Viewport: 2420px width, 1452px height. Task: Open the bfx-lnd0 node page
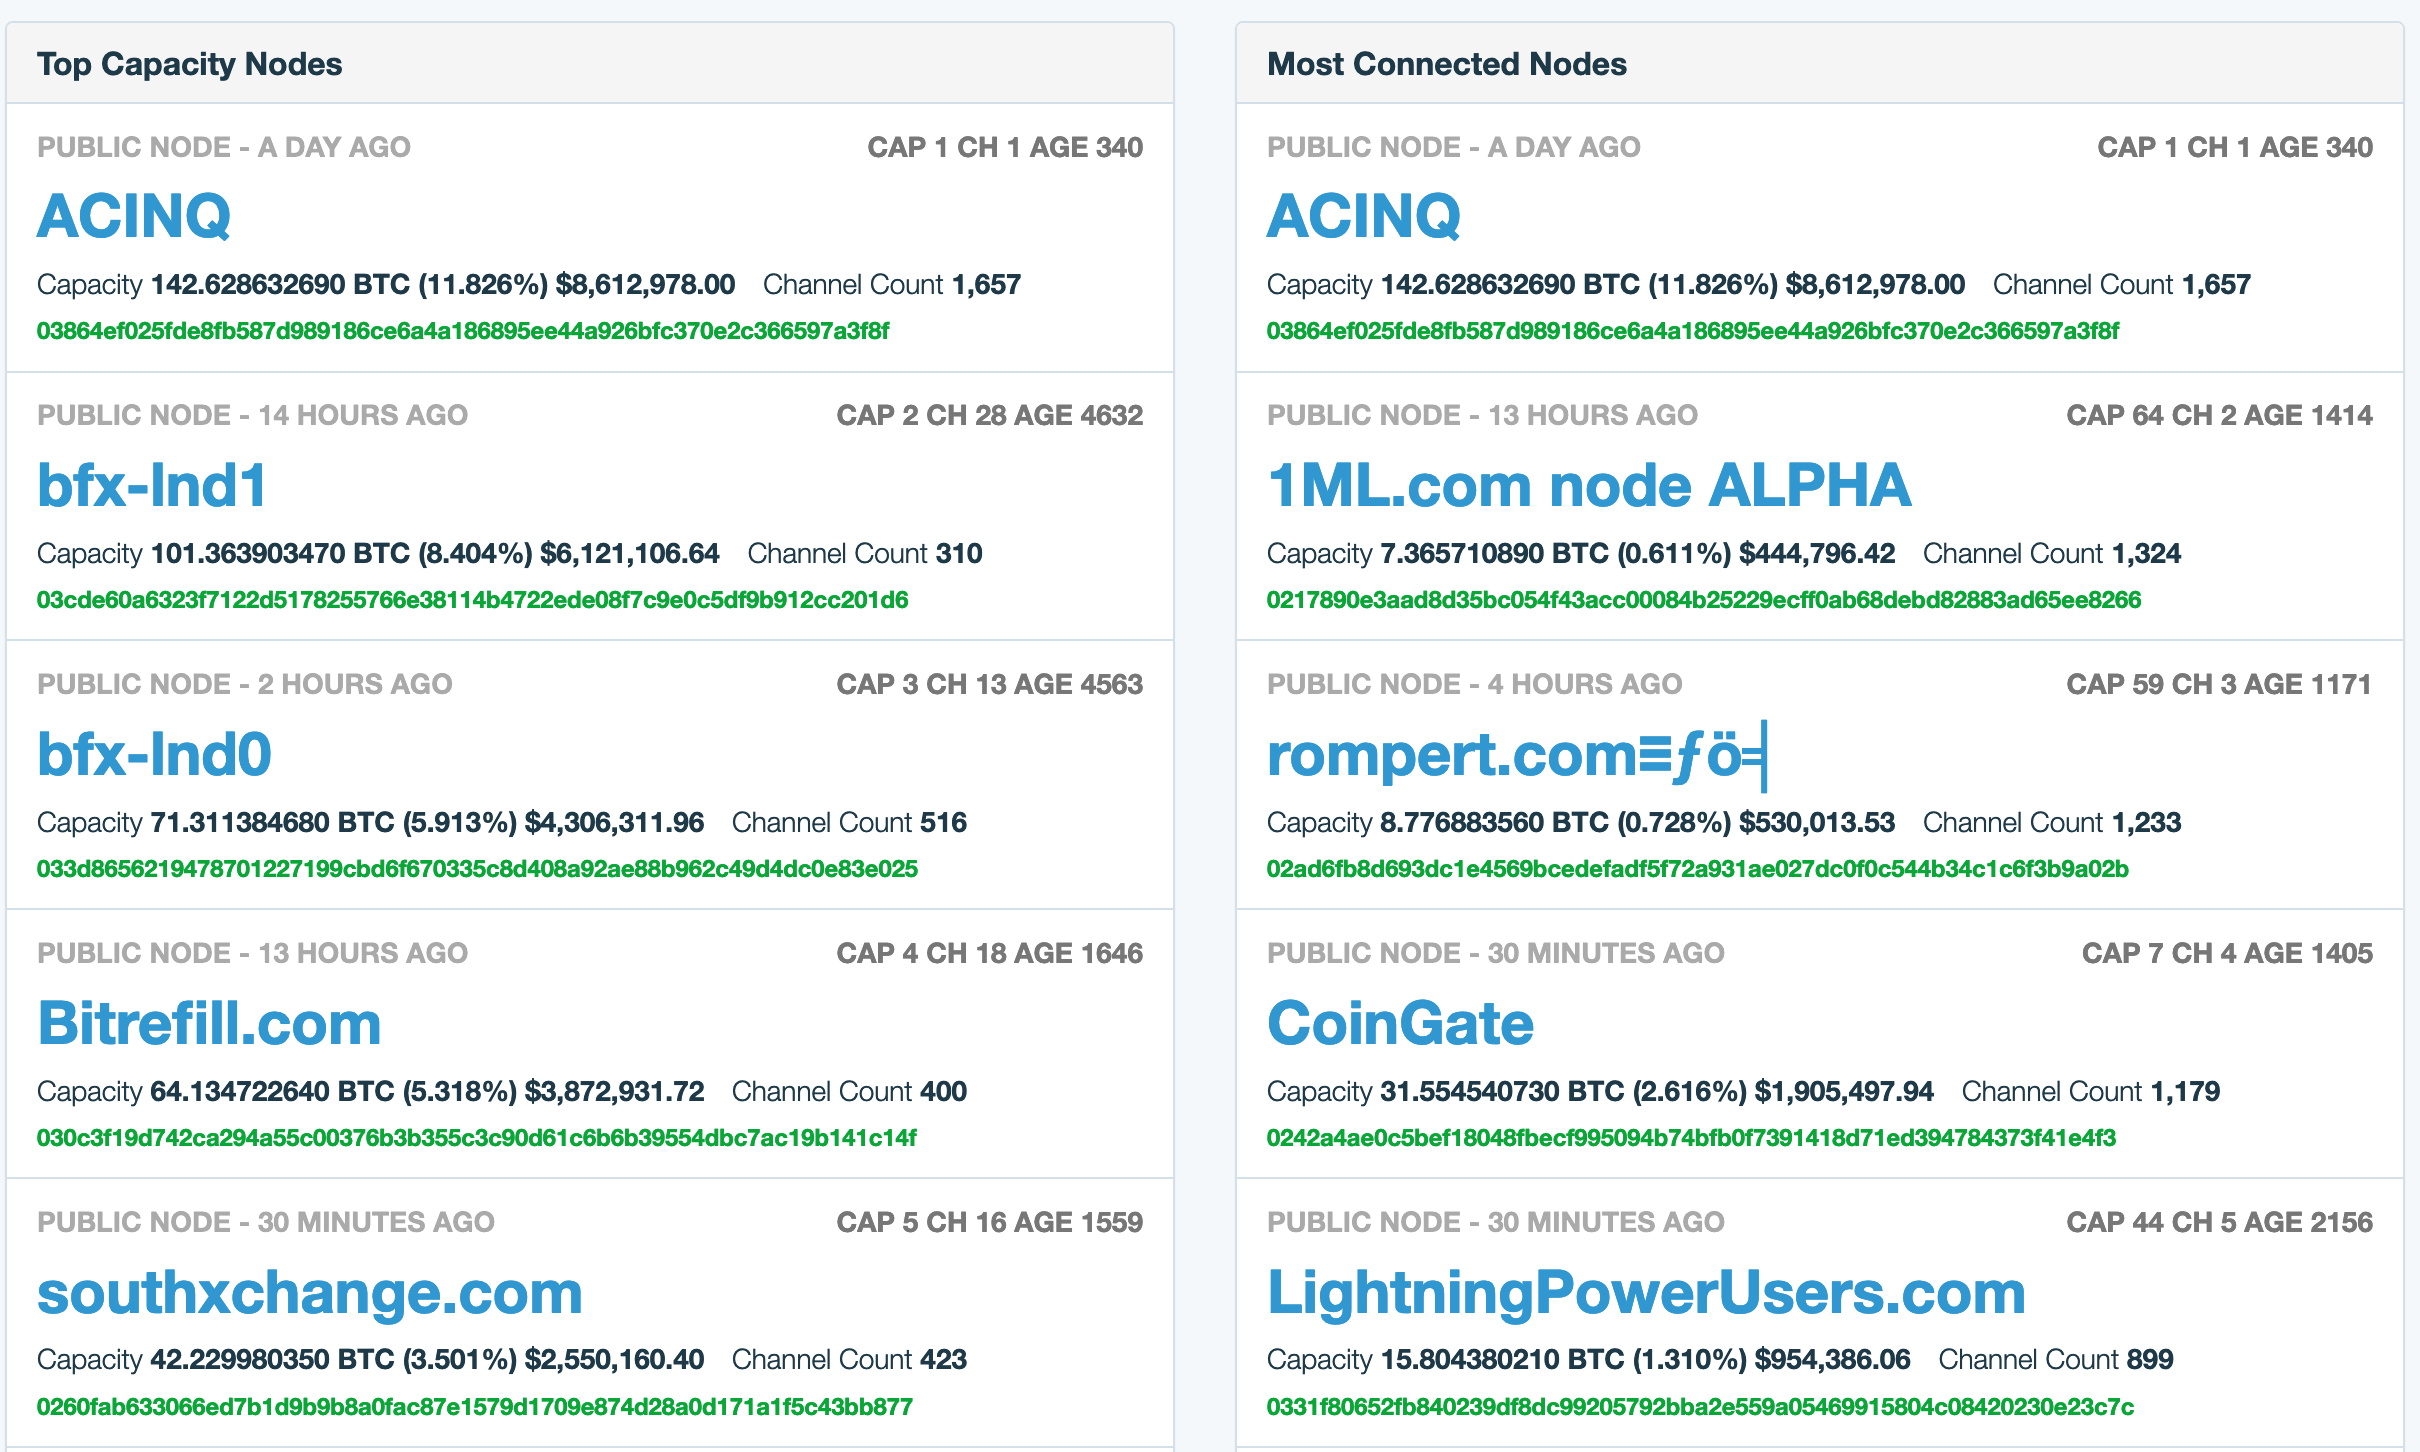(x=154, y=754)
